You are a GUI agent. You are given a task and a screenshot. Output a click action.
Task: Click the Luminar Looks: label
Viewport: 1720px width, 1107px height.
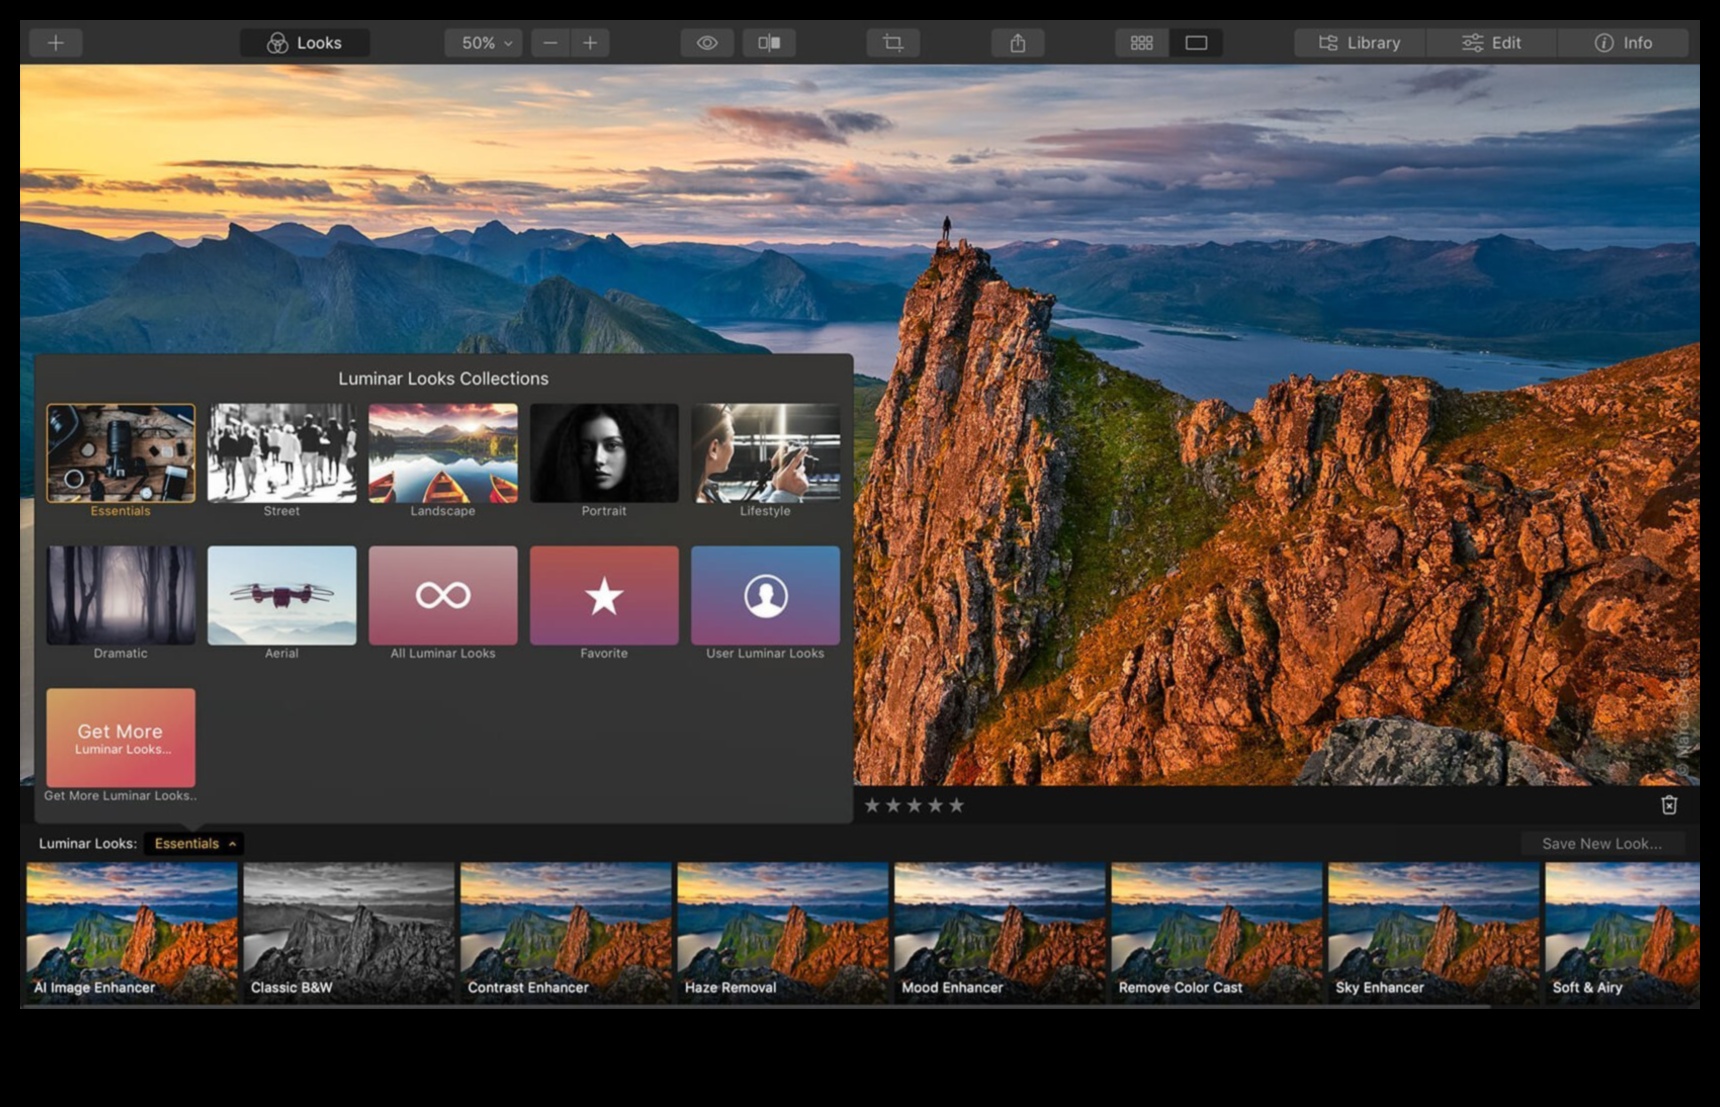point(88,843)
